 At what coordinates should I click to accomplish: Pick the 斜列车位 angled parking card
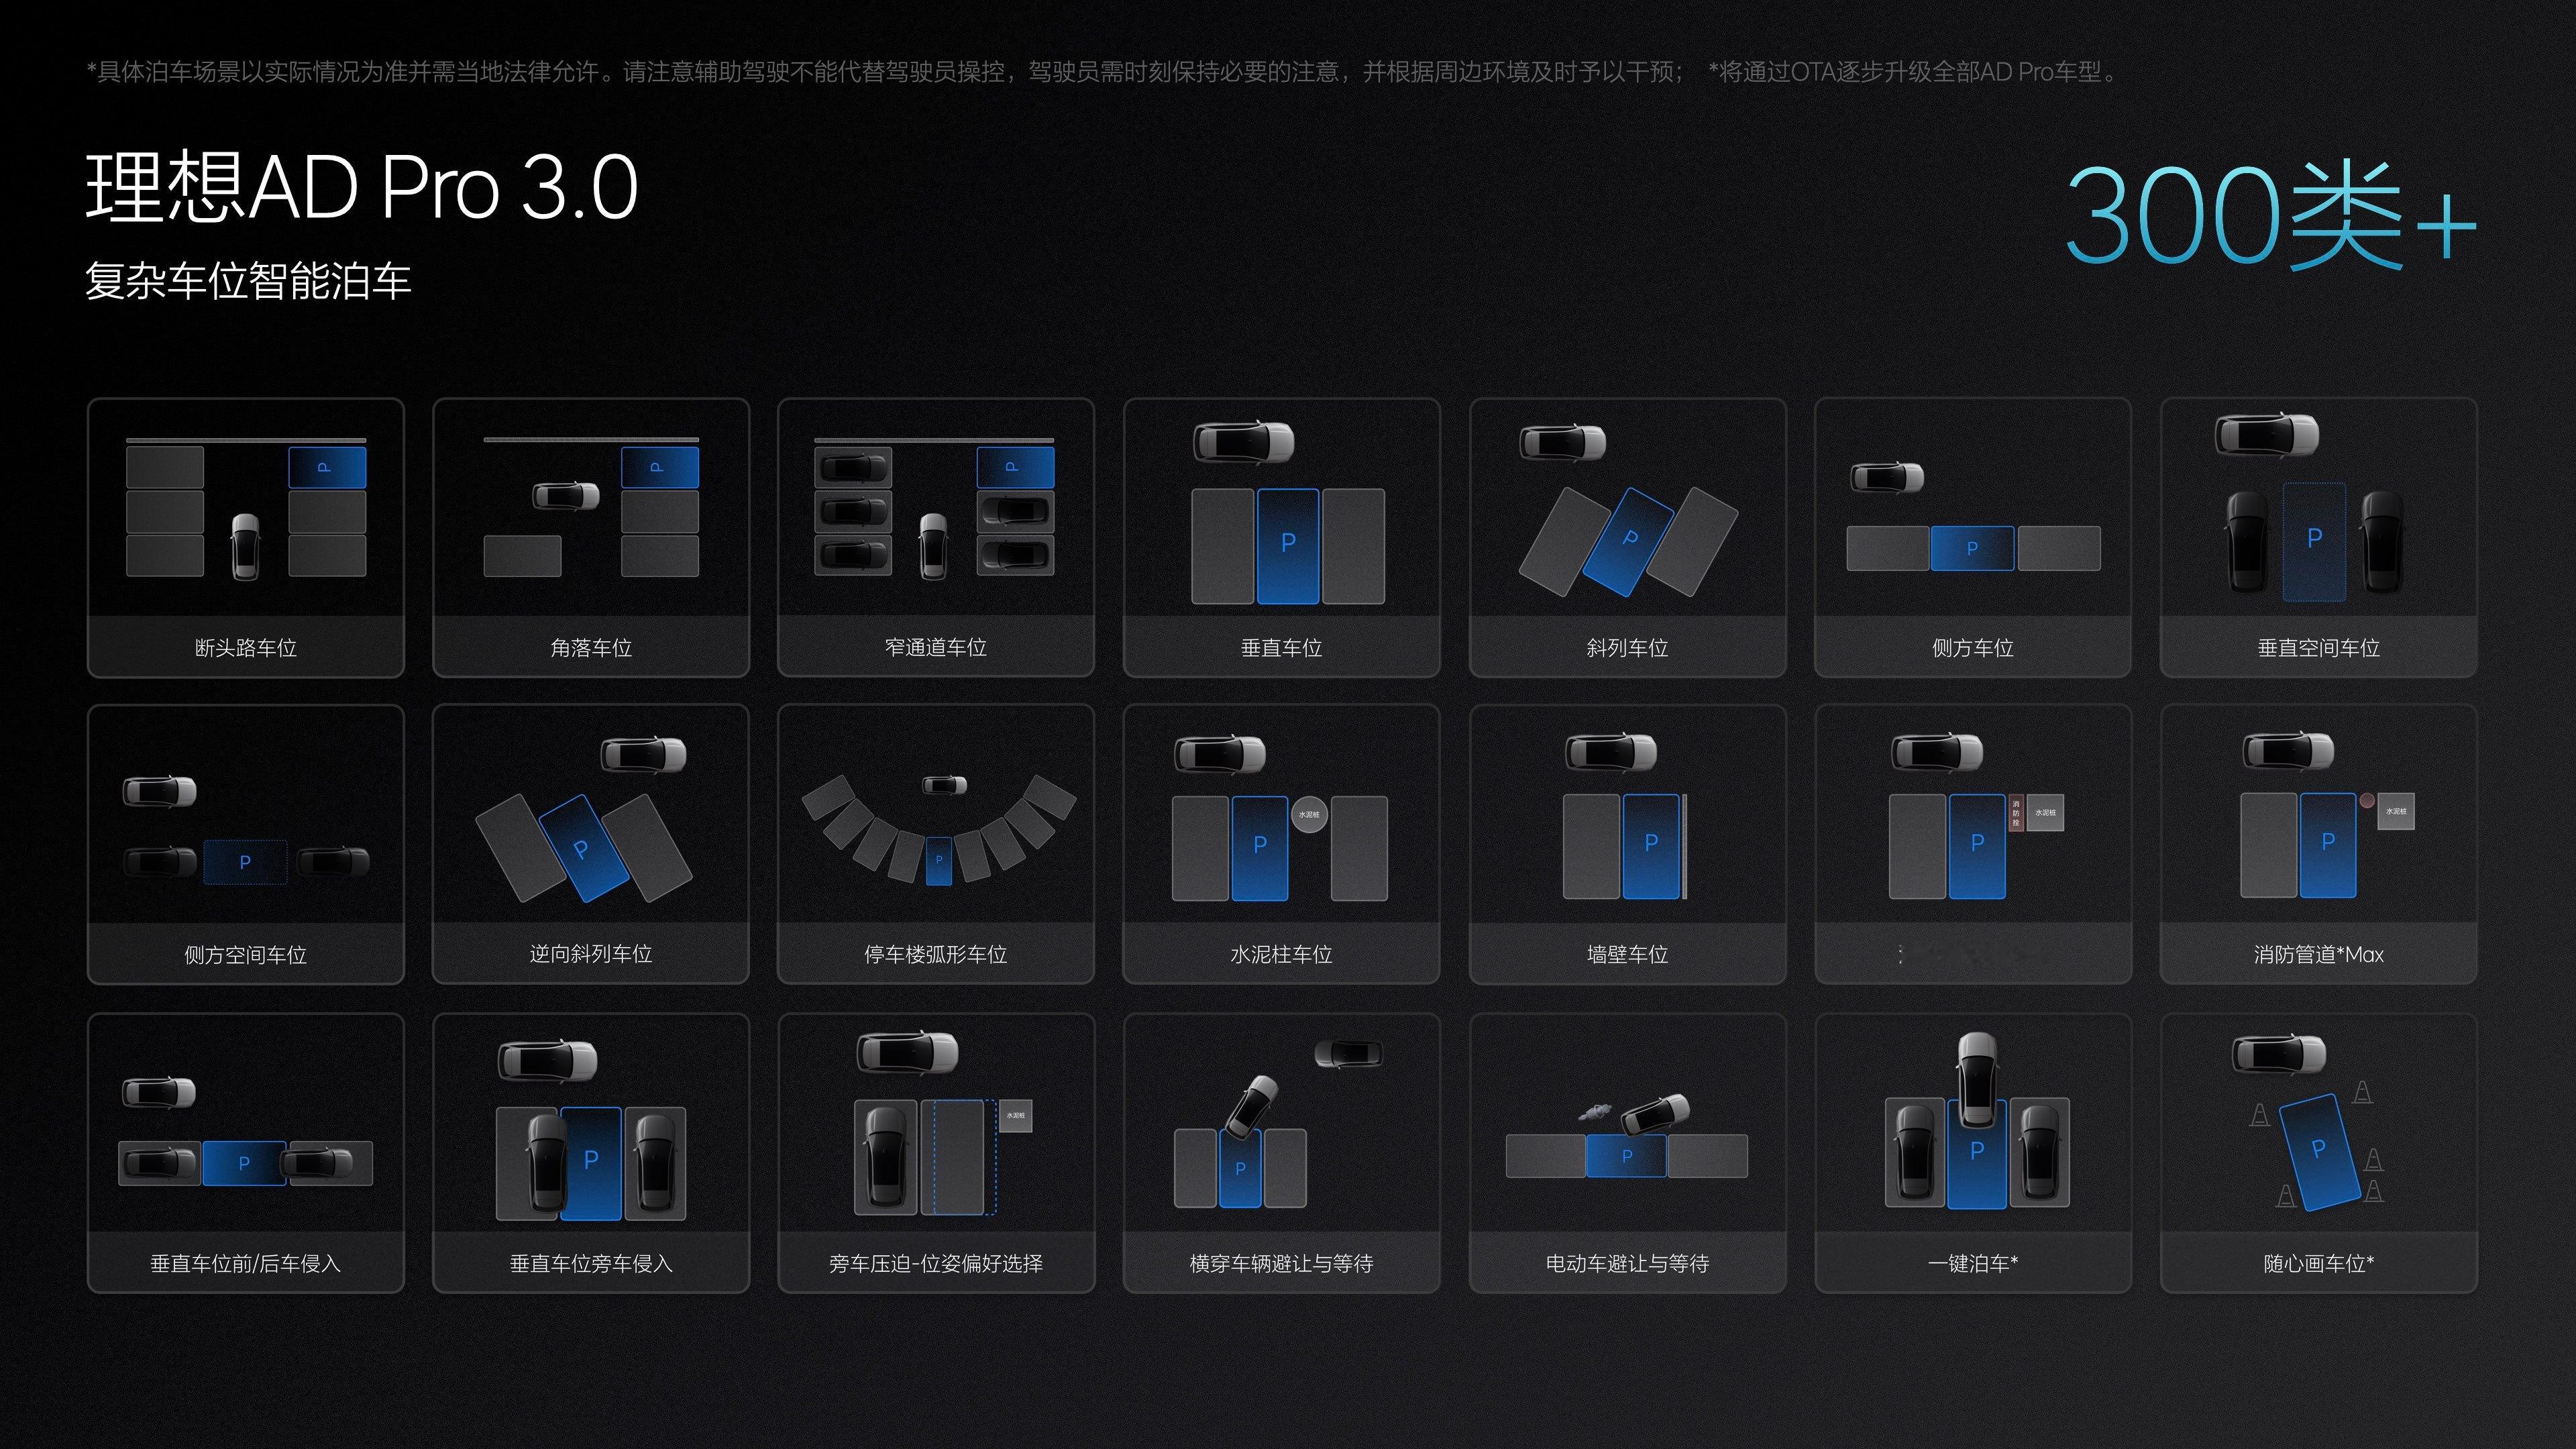point(1628,538)
